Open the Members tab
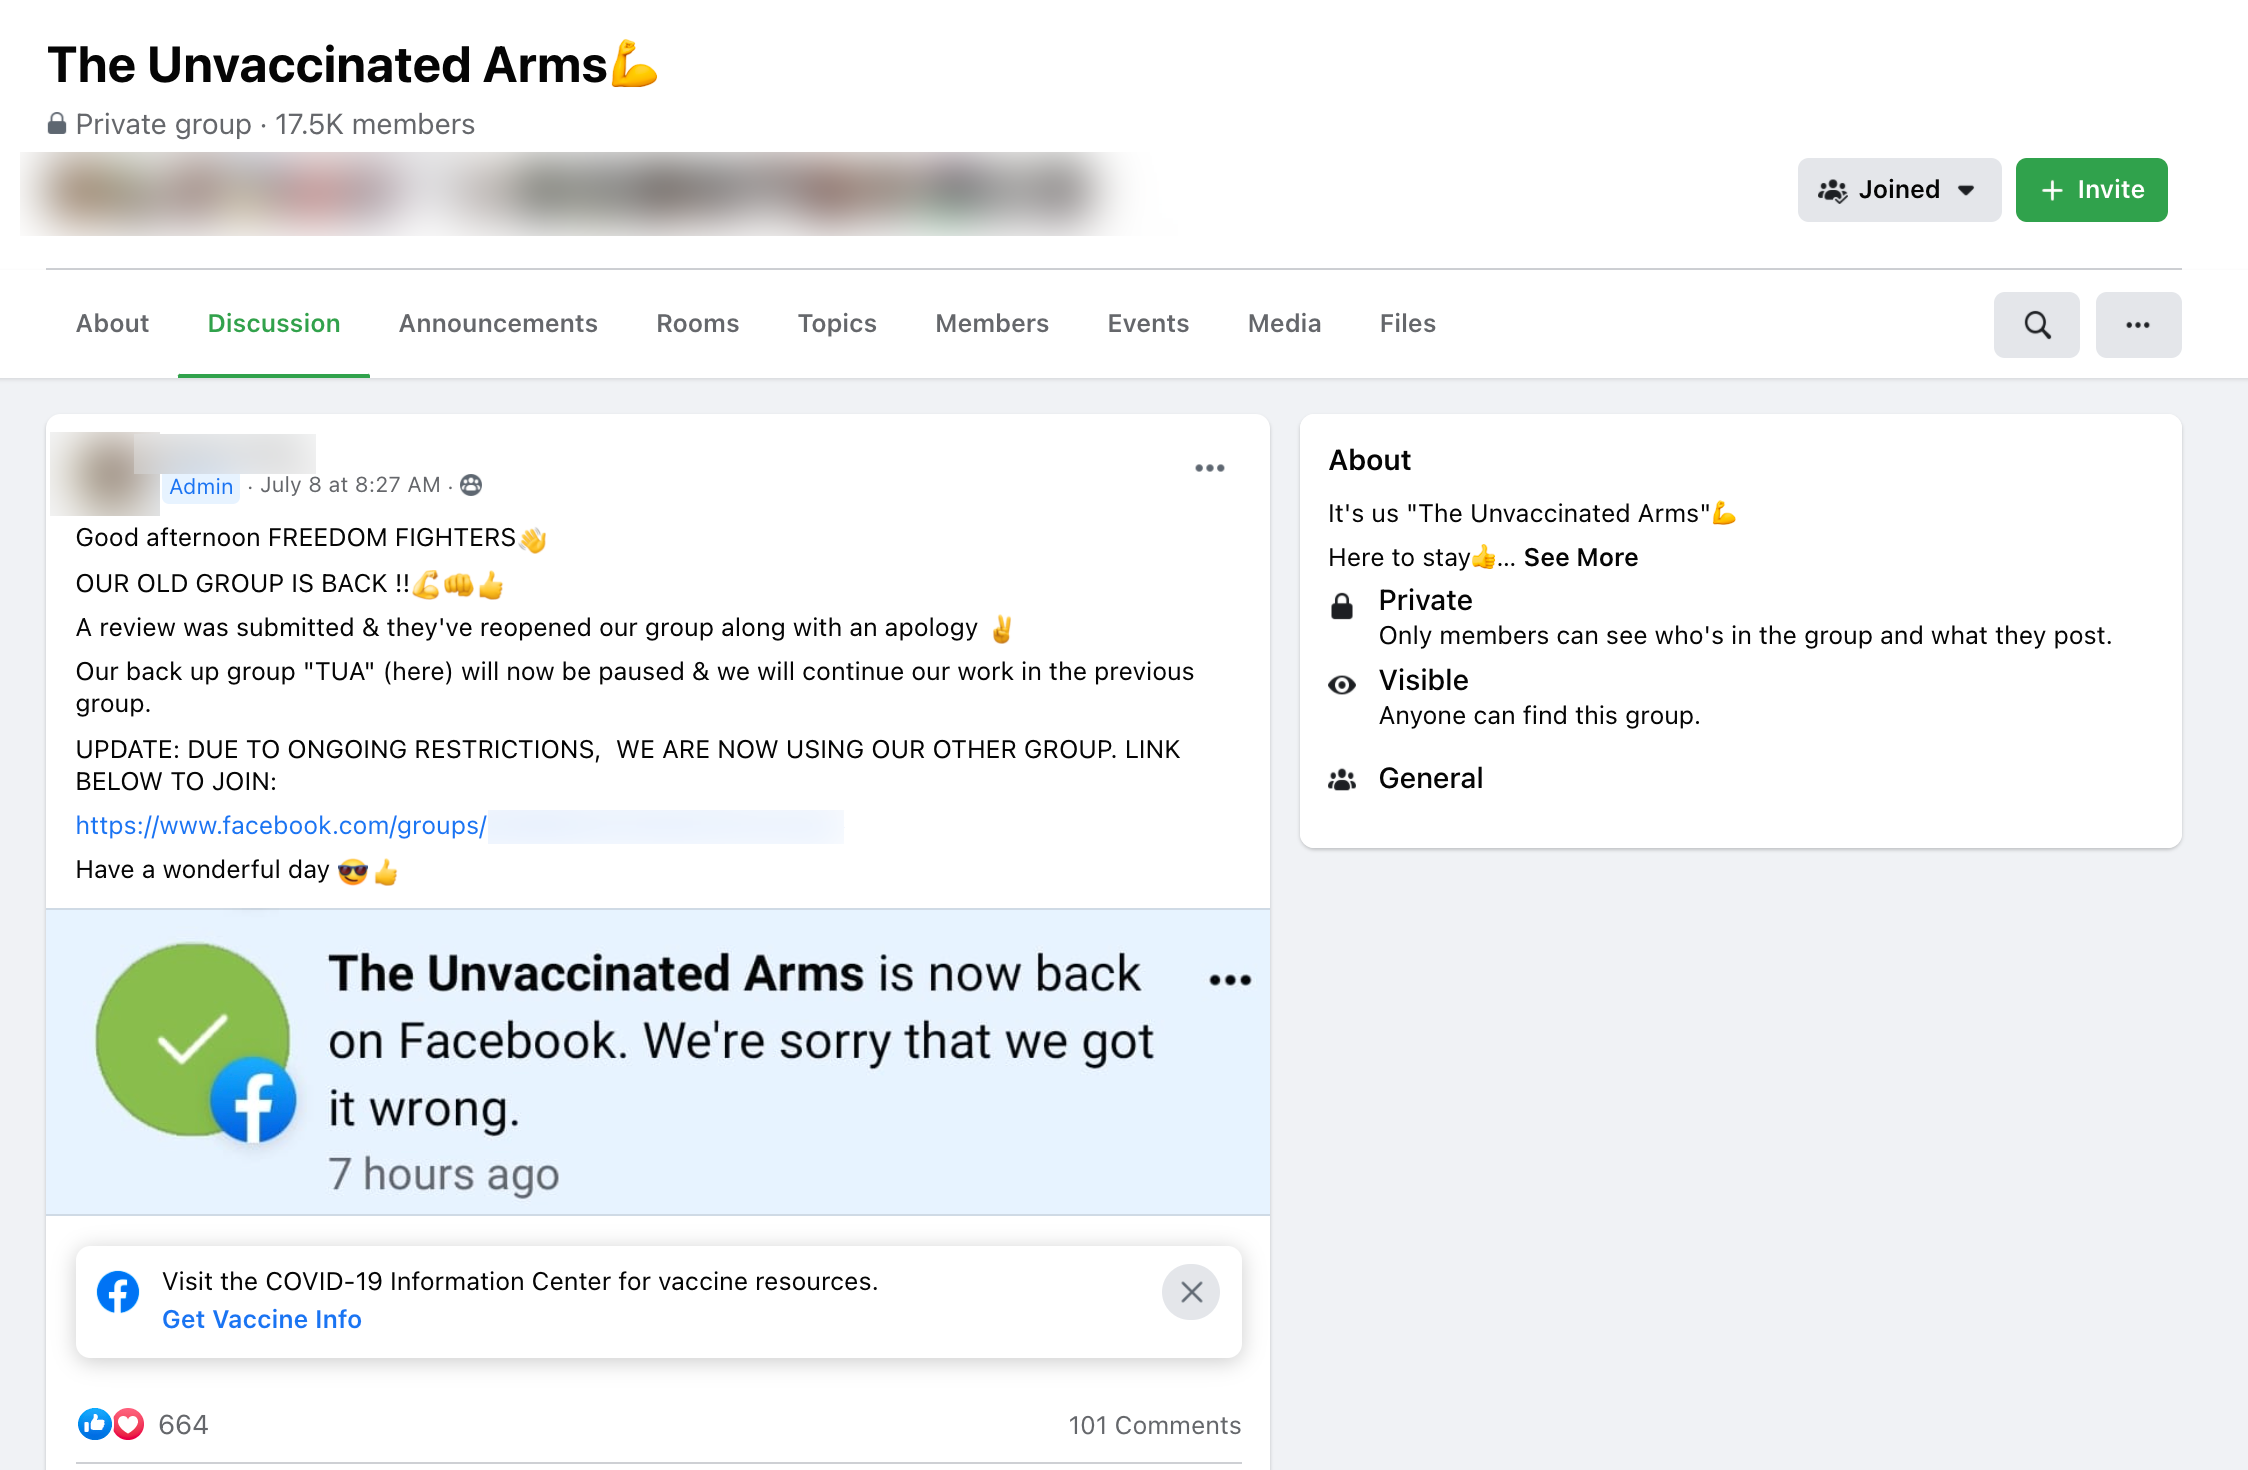The width and height of the screenshot is (2248, 1470). pyautogui.click(x=991, y=324)
